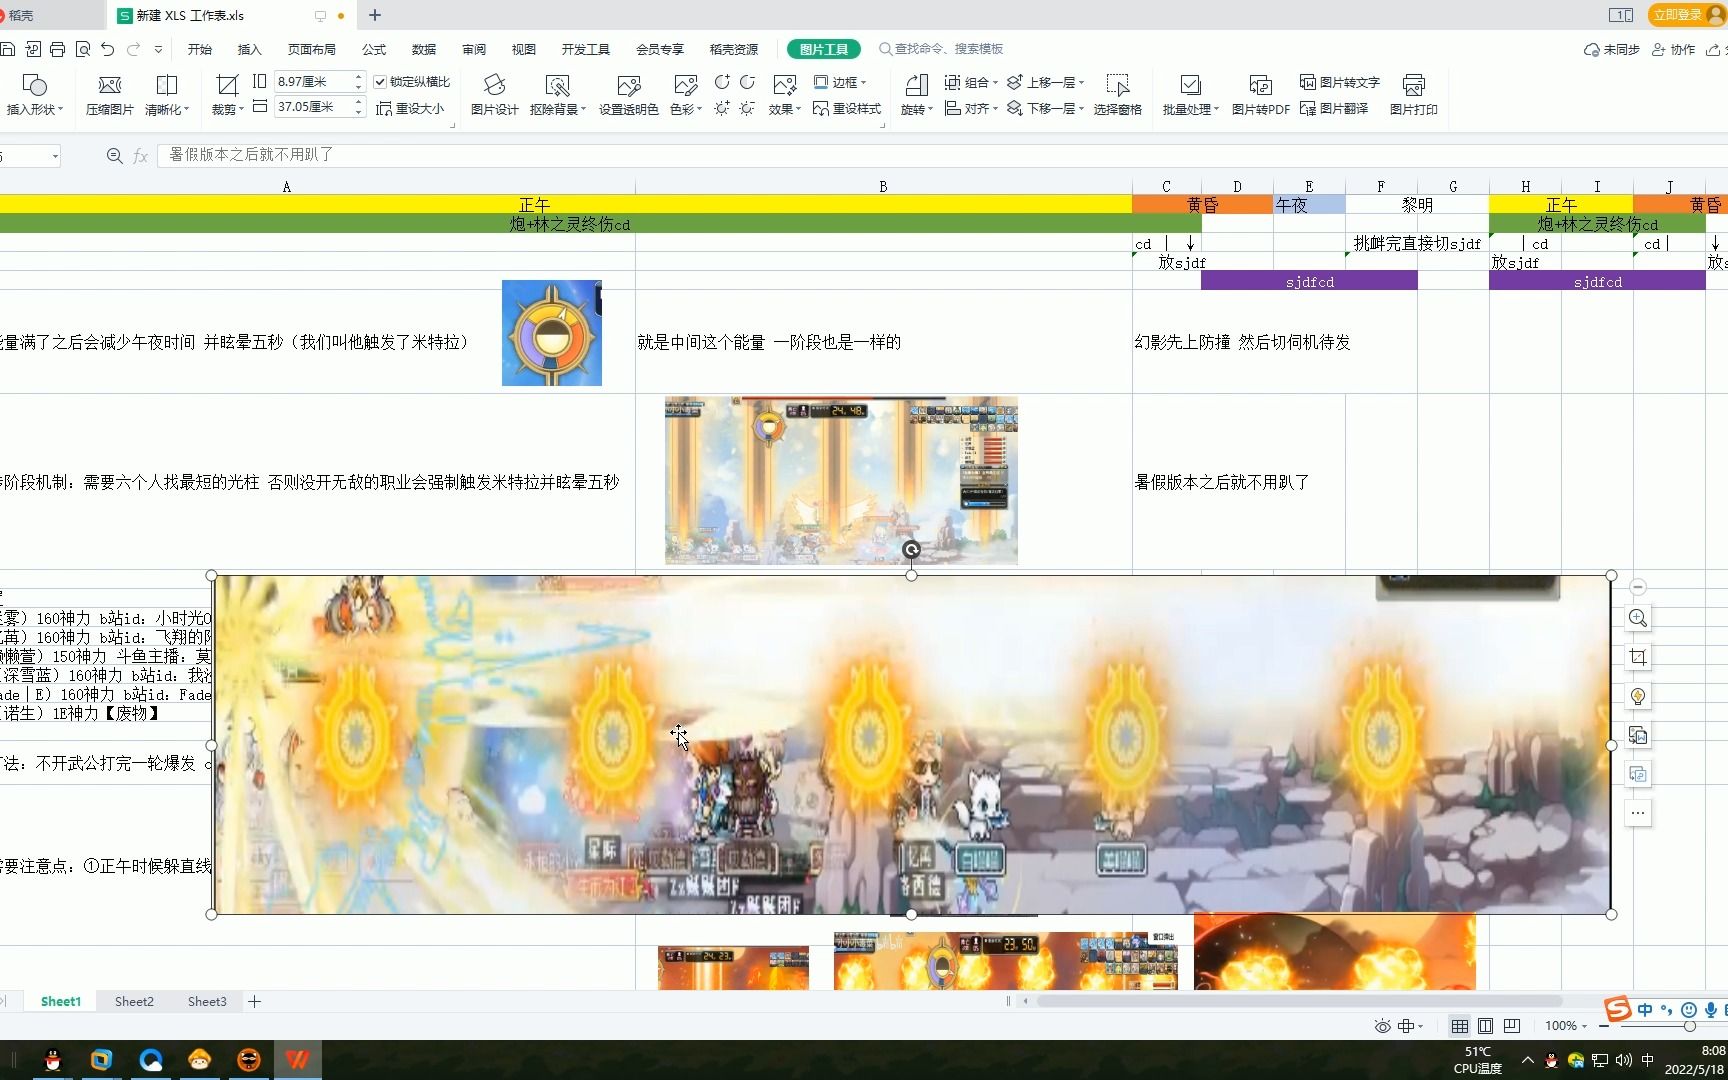Increase picture brightness icon
Viewport: 1728px width, 1080px height.
[x=722, y=108]
